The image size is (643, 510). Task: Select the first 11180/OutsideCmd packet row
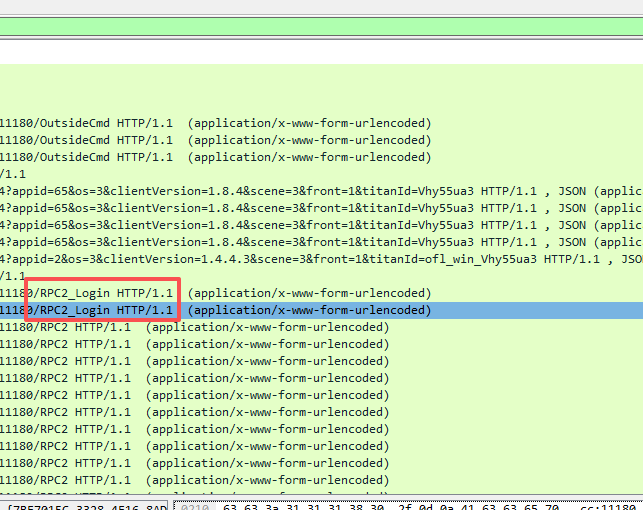(x=322, y=123)
